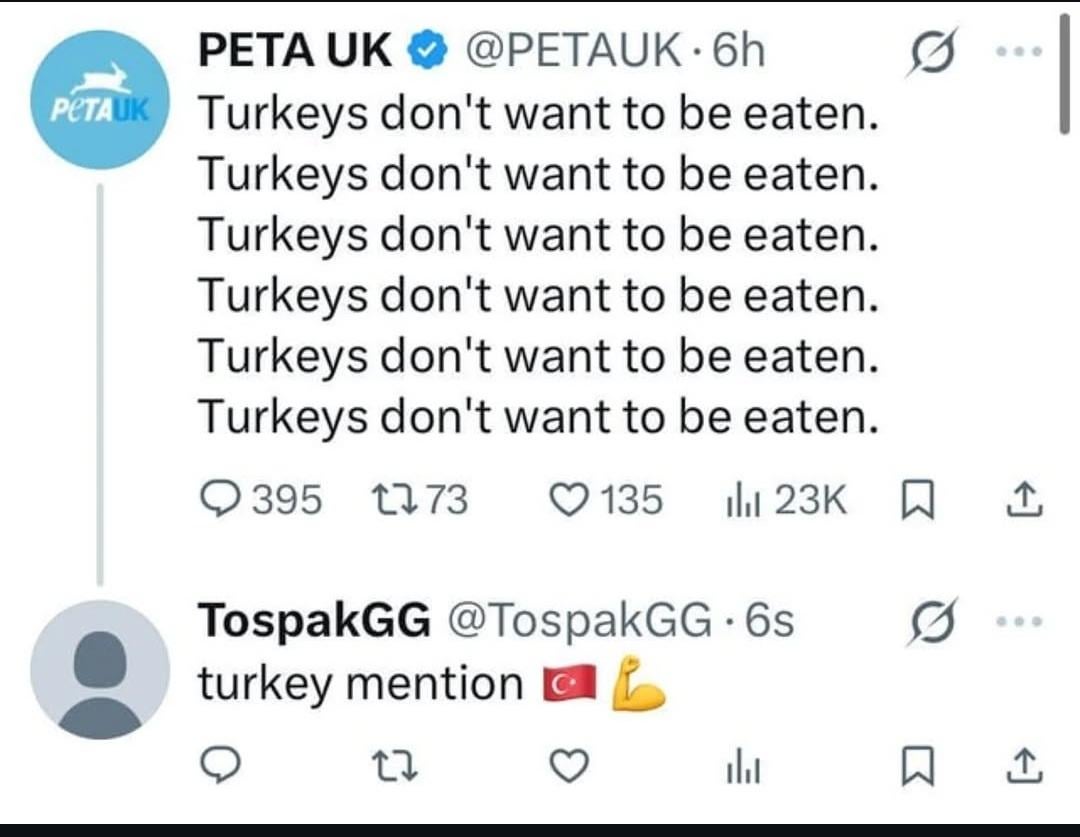Screen dimensions: 1080x837
Task: Retweet the PETA UK post
Action: tap(386, 499)
